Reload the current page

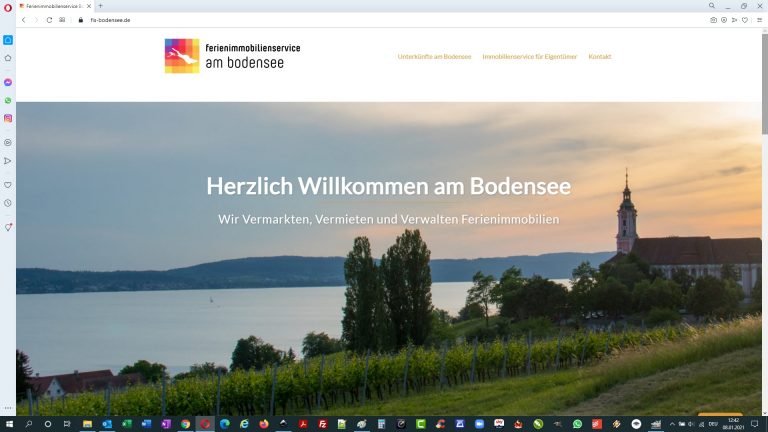pos(49,20)
